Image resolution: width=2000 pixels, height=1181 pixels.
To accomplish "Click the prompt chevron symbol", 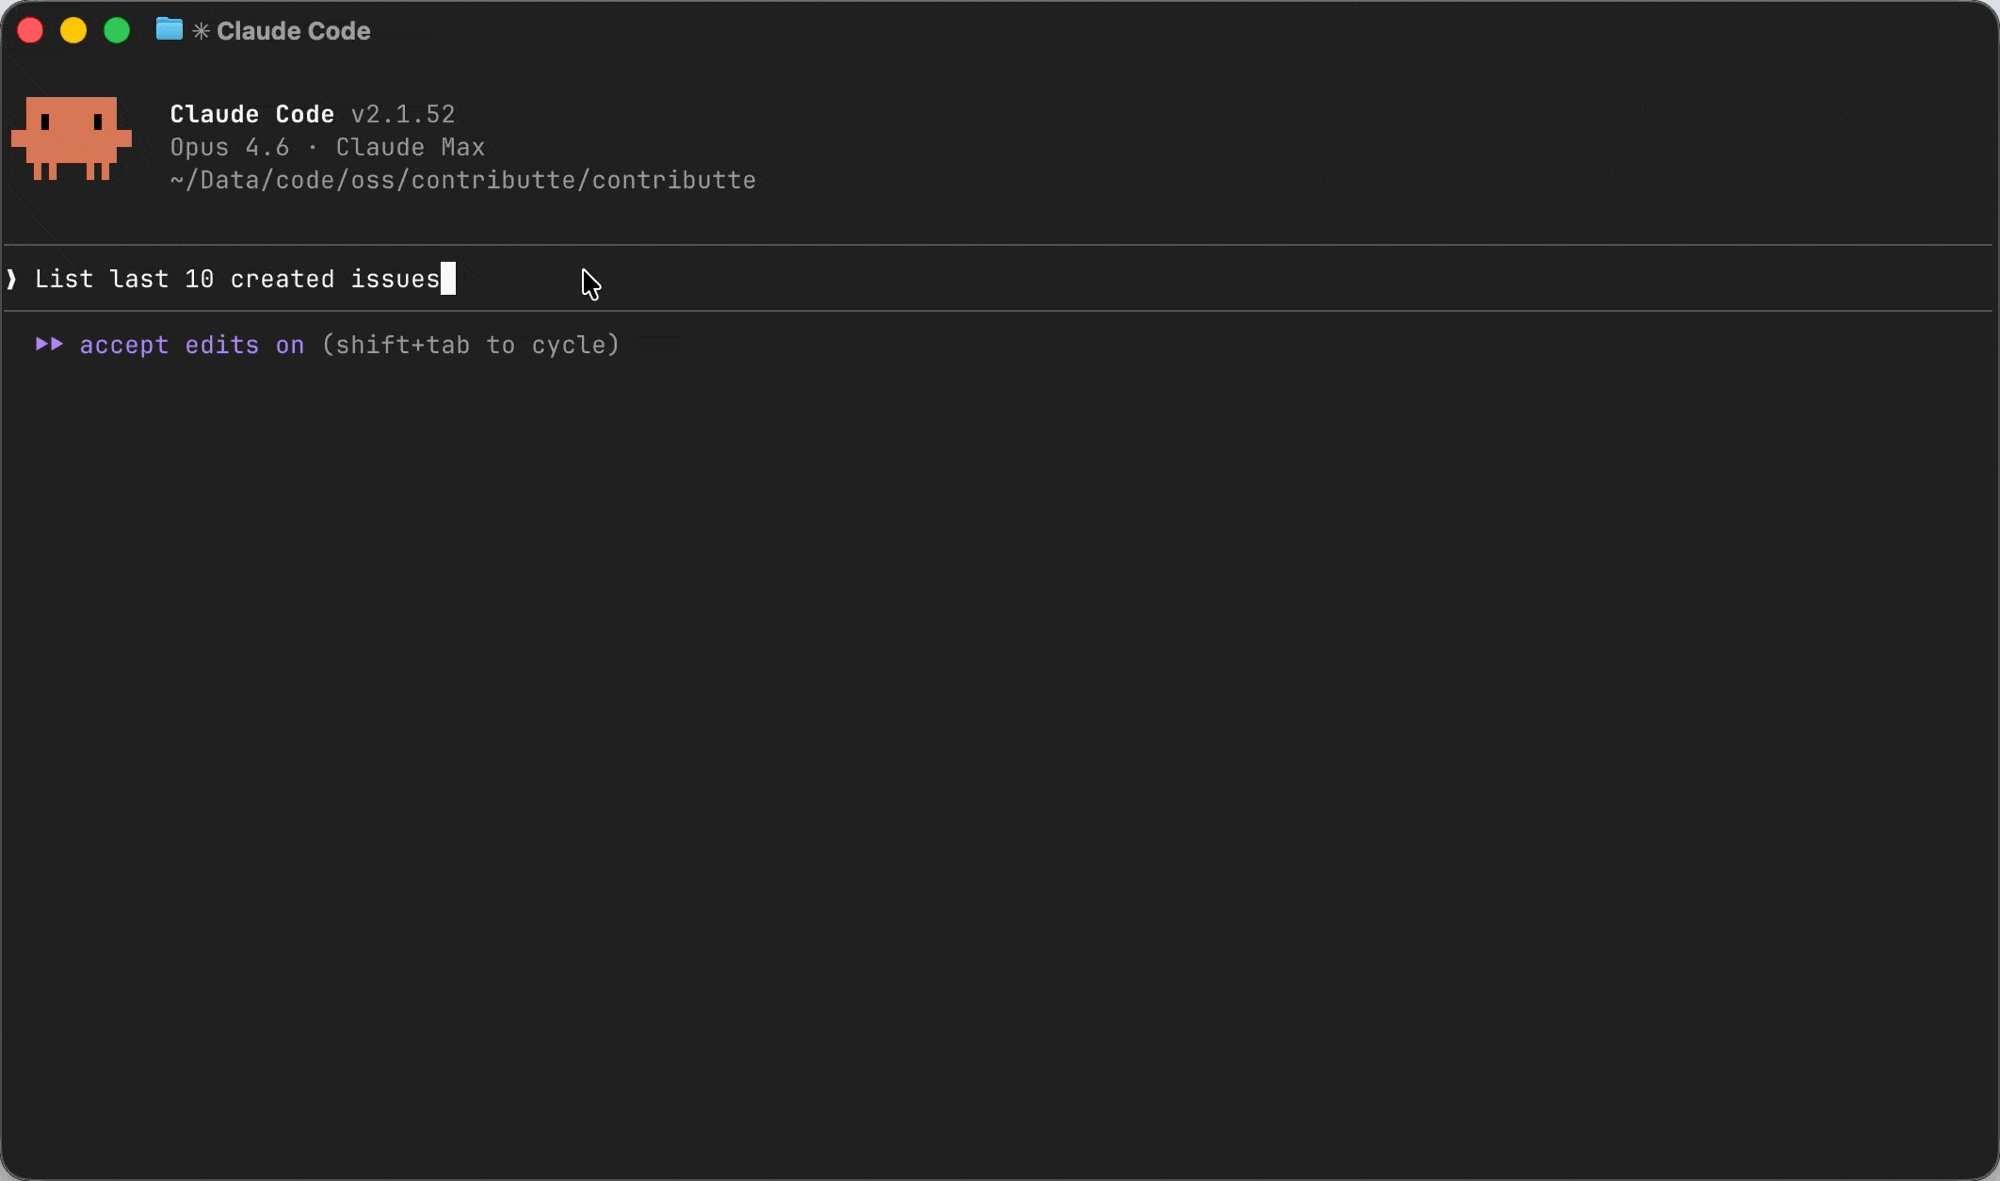I will (x=12, y=279).
